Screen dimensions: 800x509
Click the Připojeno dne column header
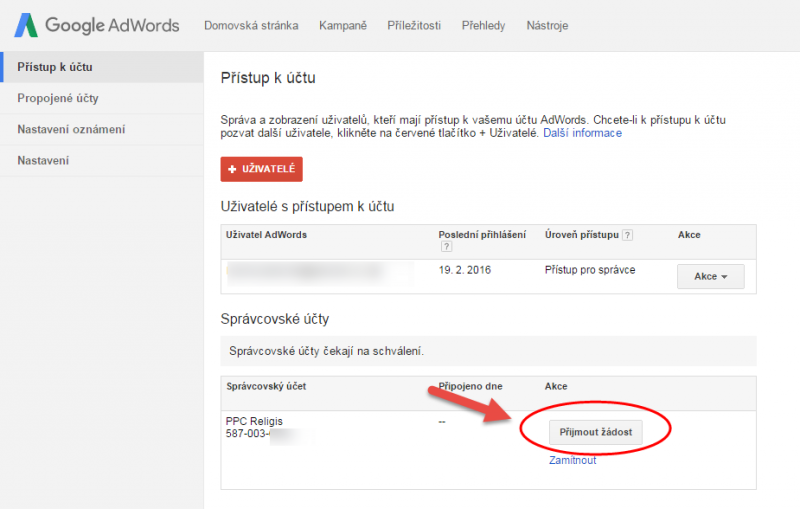(x=470, y=386)
